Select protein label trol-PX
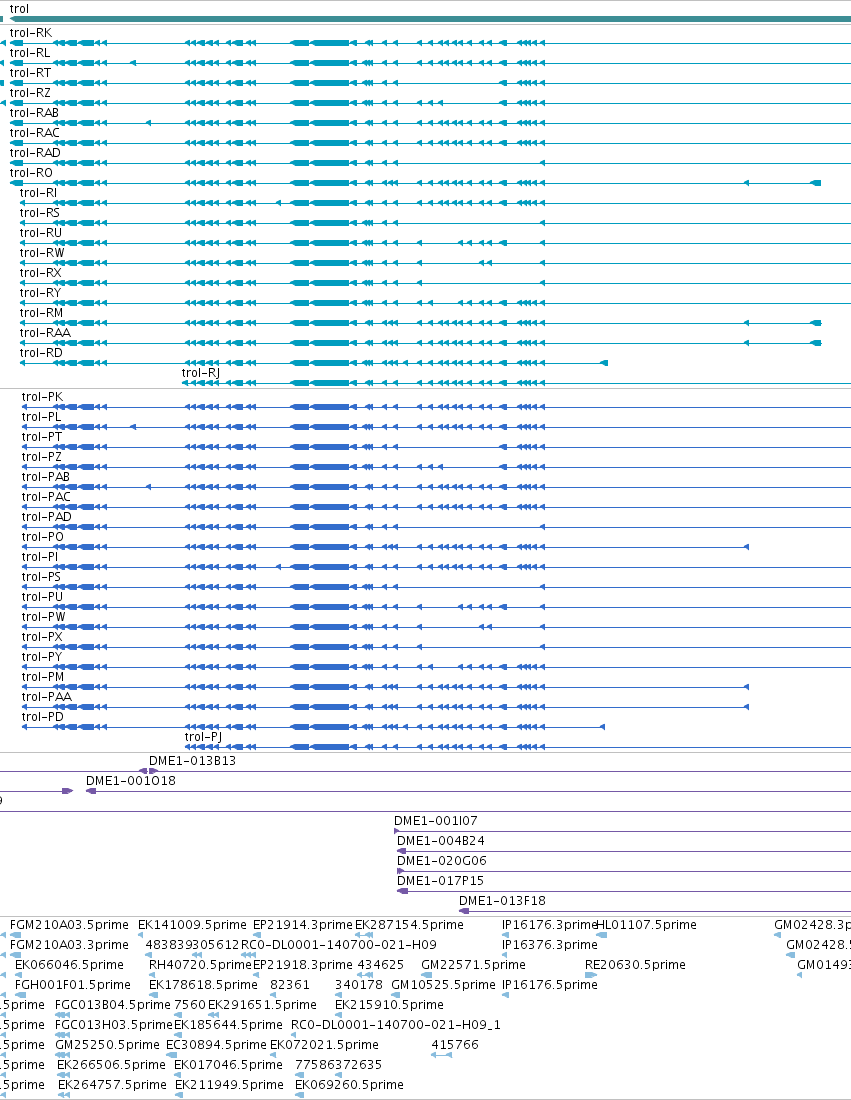Viewport: 851px width, 1100px height. 42,637
